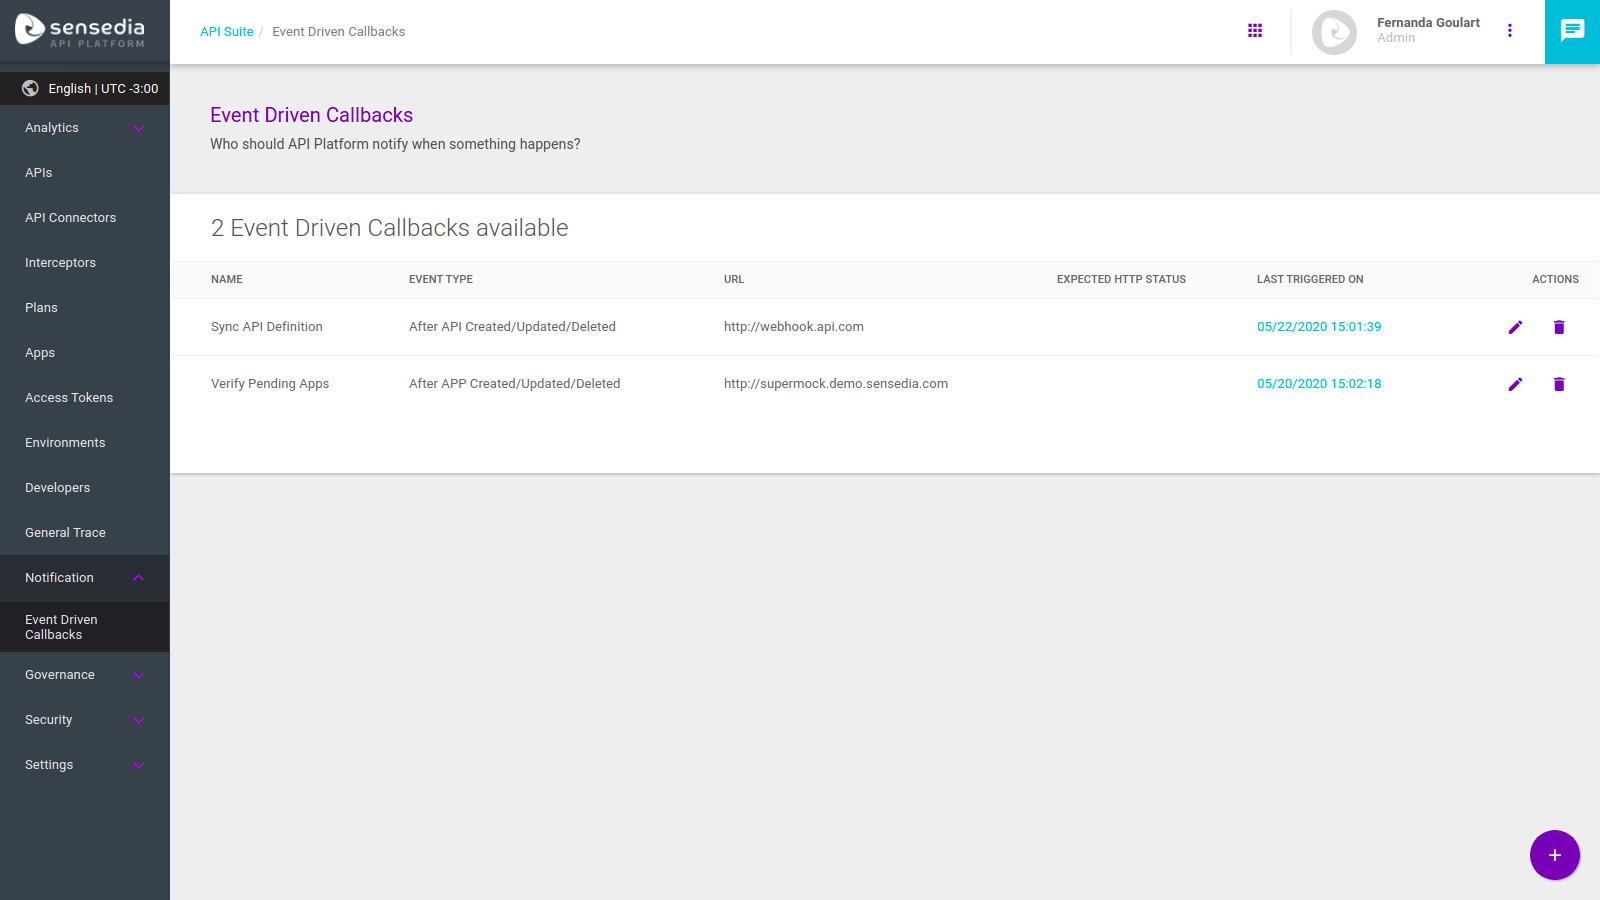Open the app grid icon in the top bar
Screen dimensions: 1600x900
pyautogui.click(x=1255, y=30)
